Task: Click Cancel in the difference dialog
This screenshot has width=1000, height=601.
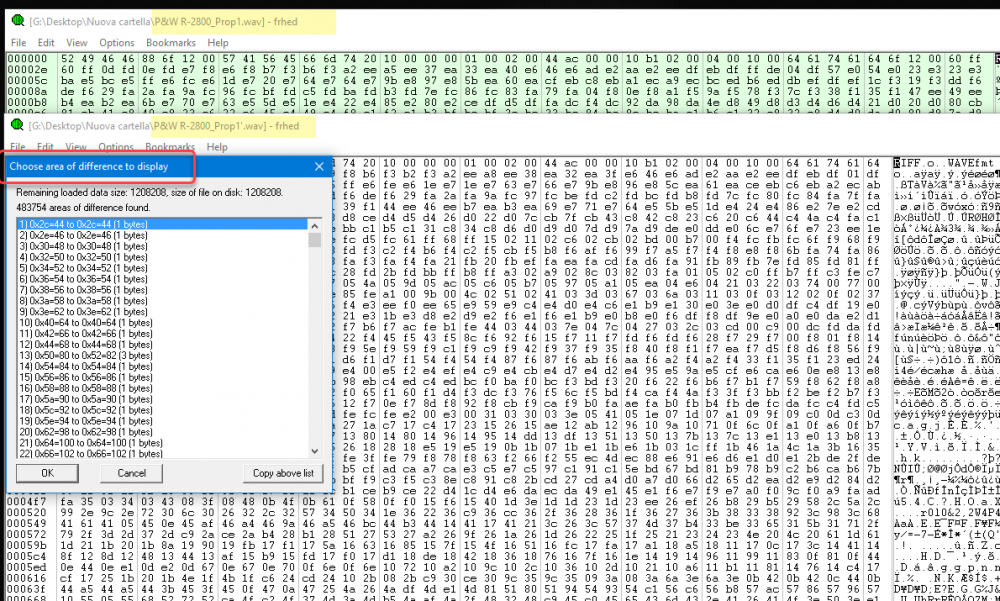Action: (x=131, y=473)
